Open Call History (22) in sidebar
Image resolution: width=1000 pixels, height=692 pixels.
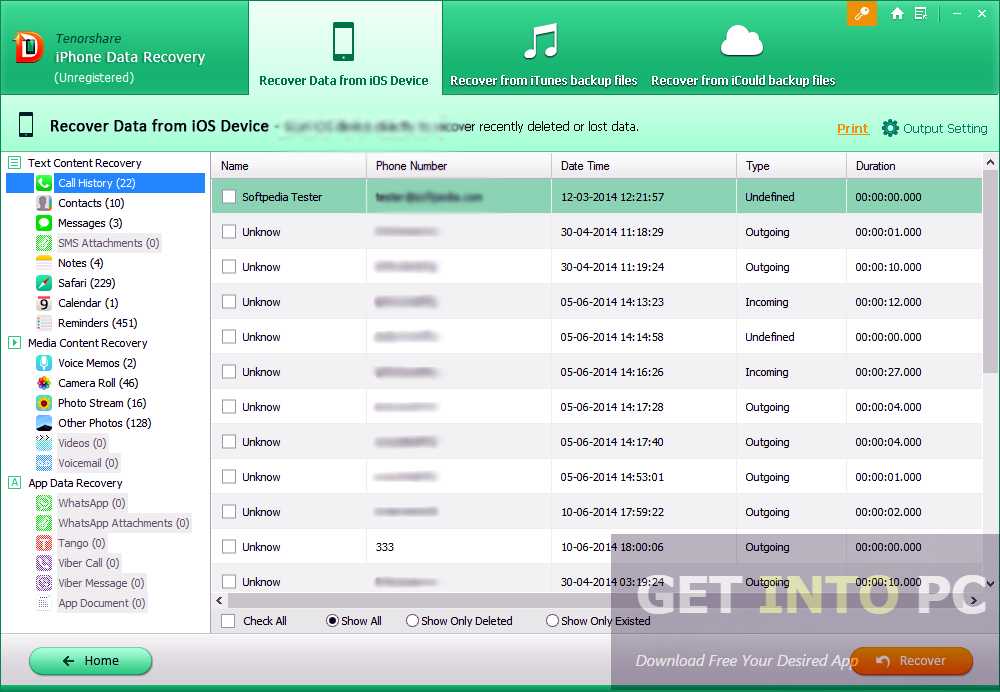[105, 183]
